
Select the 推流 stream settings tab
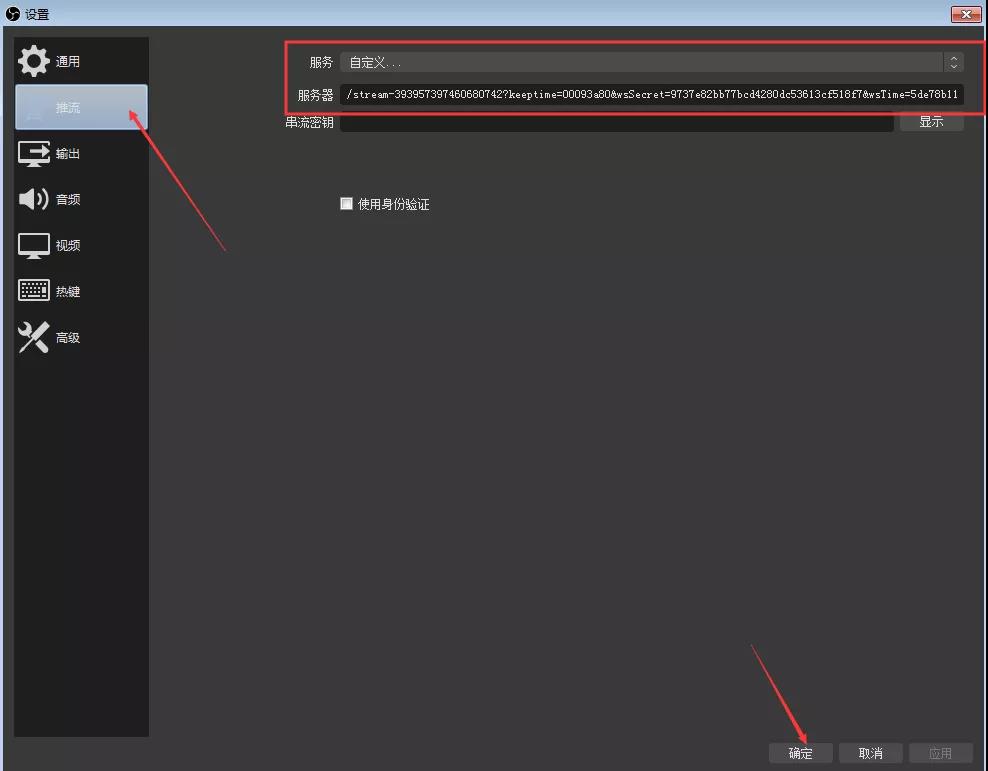[x=81, y=107]
